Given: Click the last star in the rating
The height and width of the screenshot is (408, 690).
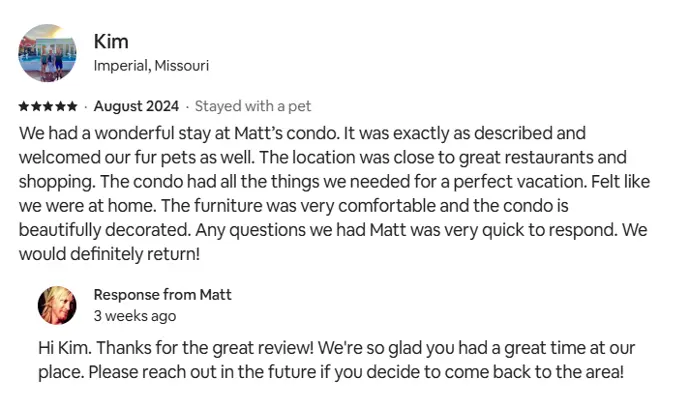Looking at the screenshot, I should 71,106.
